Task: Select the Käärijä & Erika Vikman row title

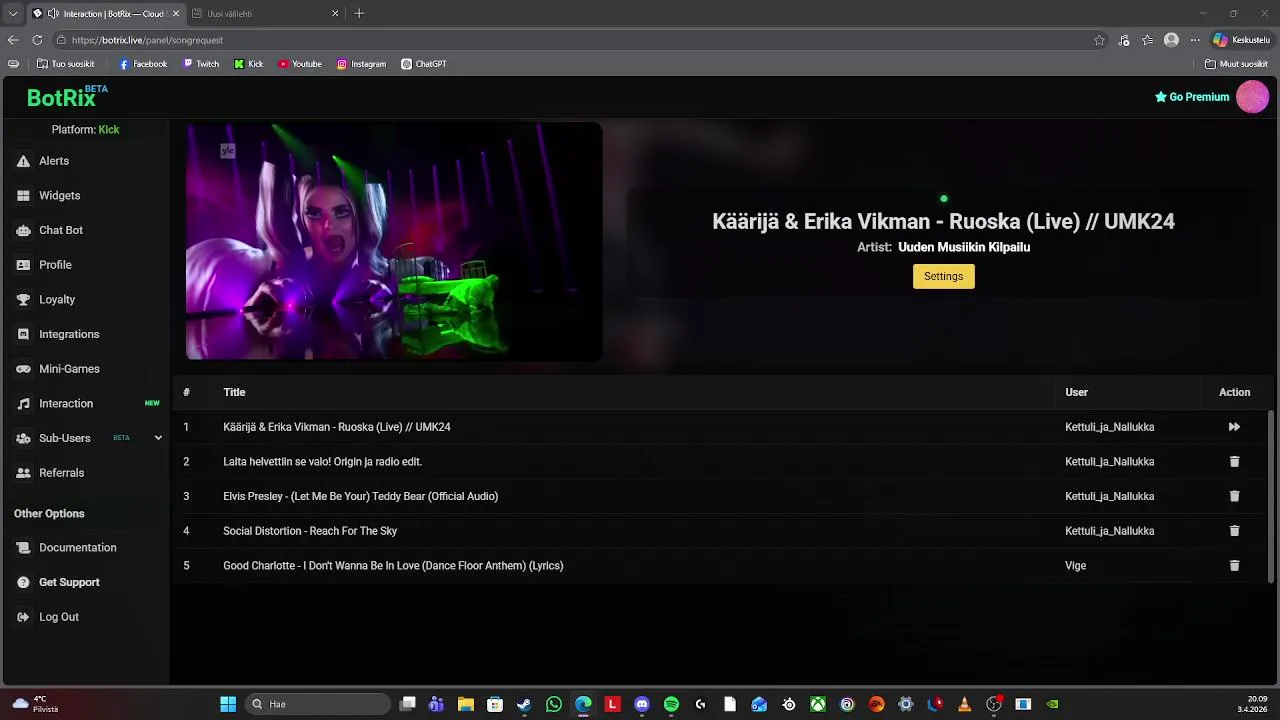Action: (337, 427)
